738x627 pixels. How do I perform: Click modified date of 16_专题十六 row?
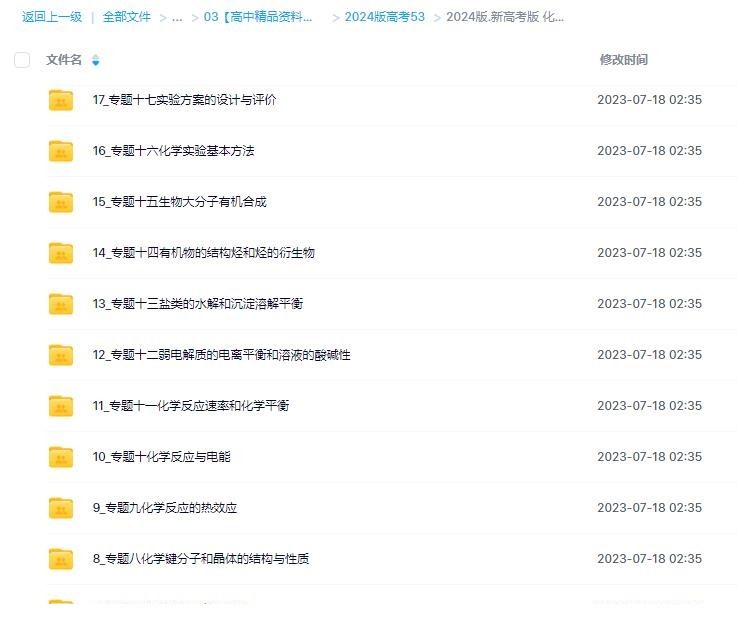tap(650, 151)
